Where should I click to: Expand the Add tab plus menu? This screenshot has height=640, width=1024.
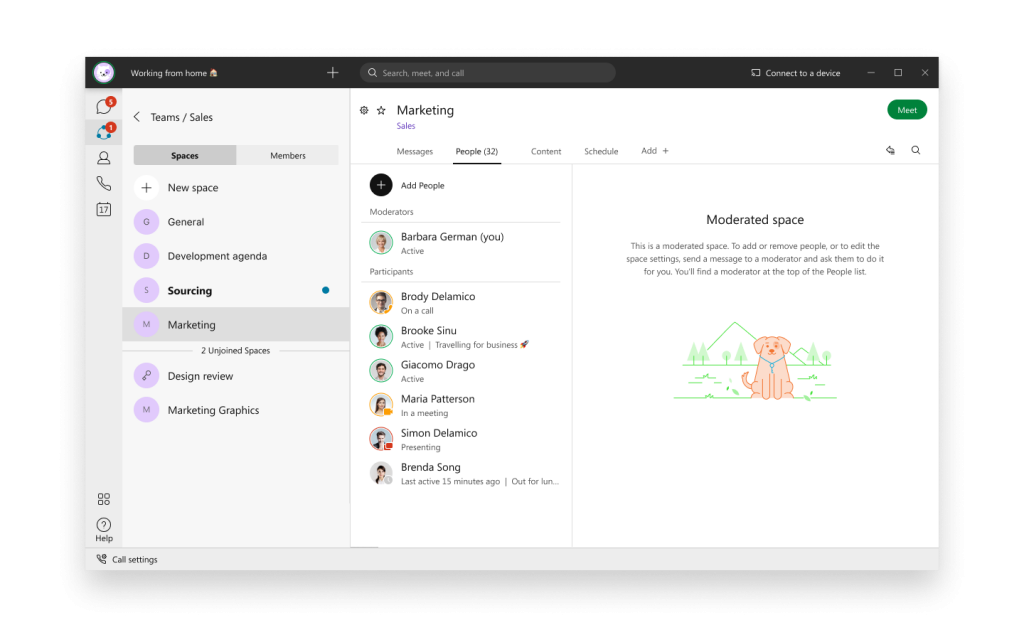(655, 151)
